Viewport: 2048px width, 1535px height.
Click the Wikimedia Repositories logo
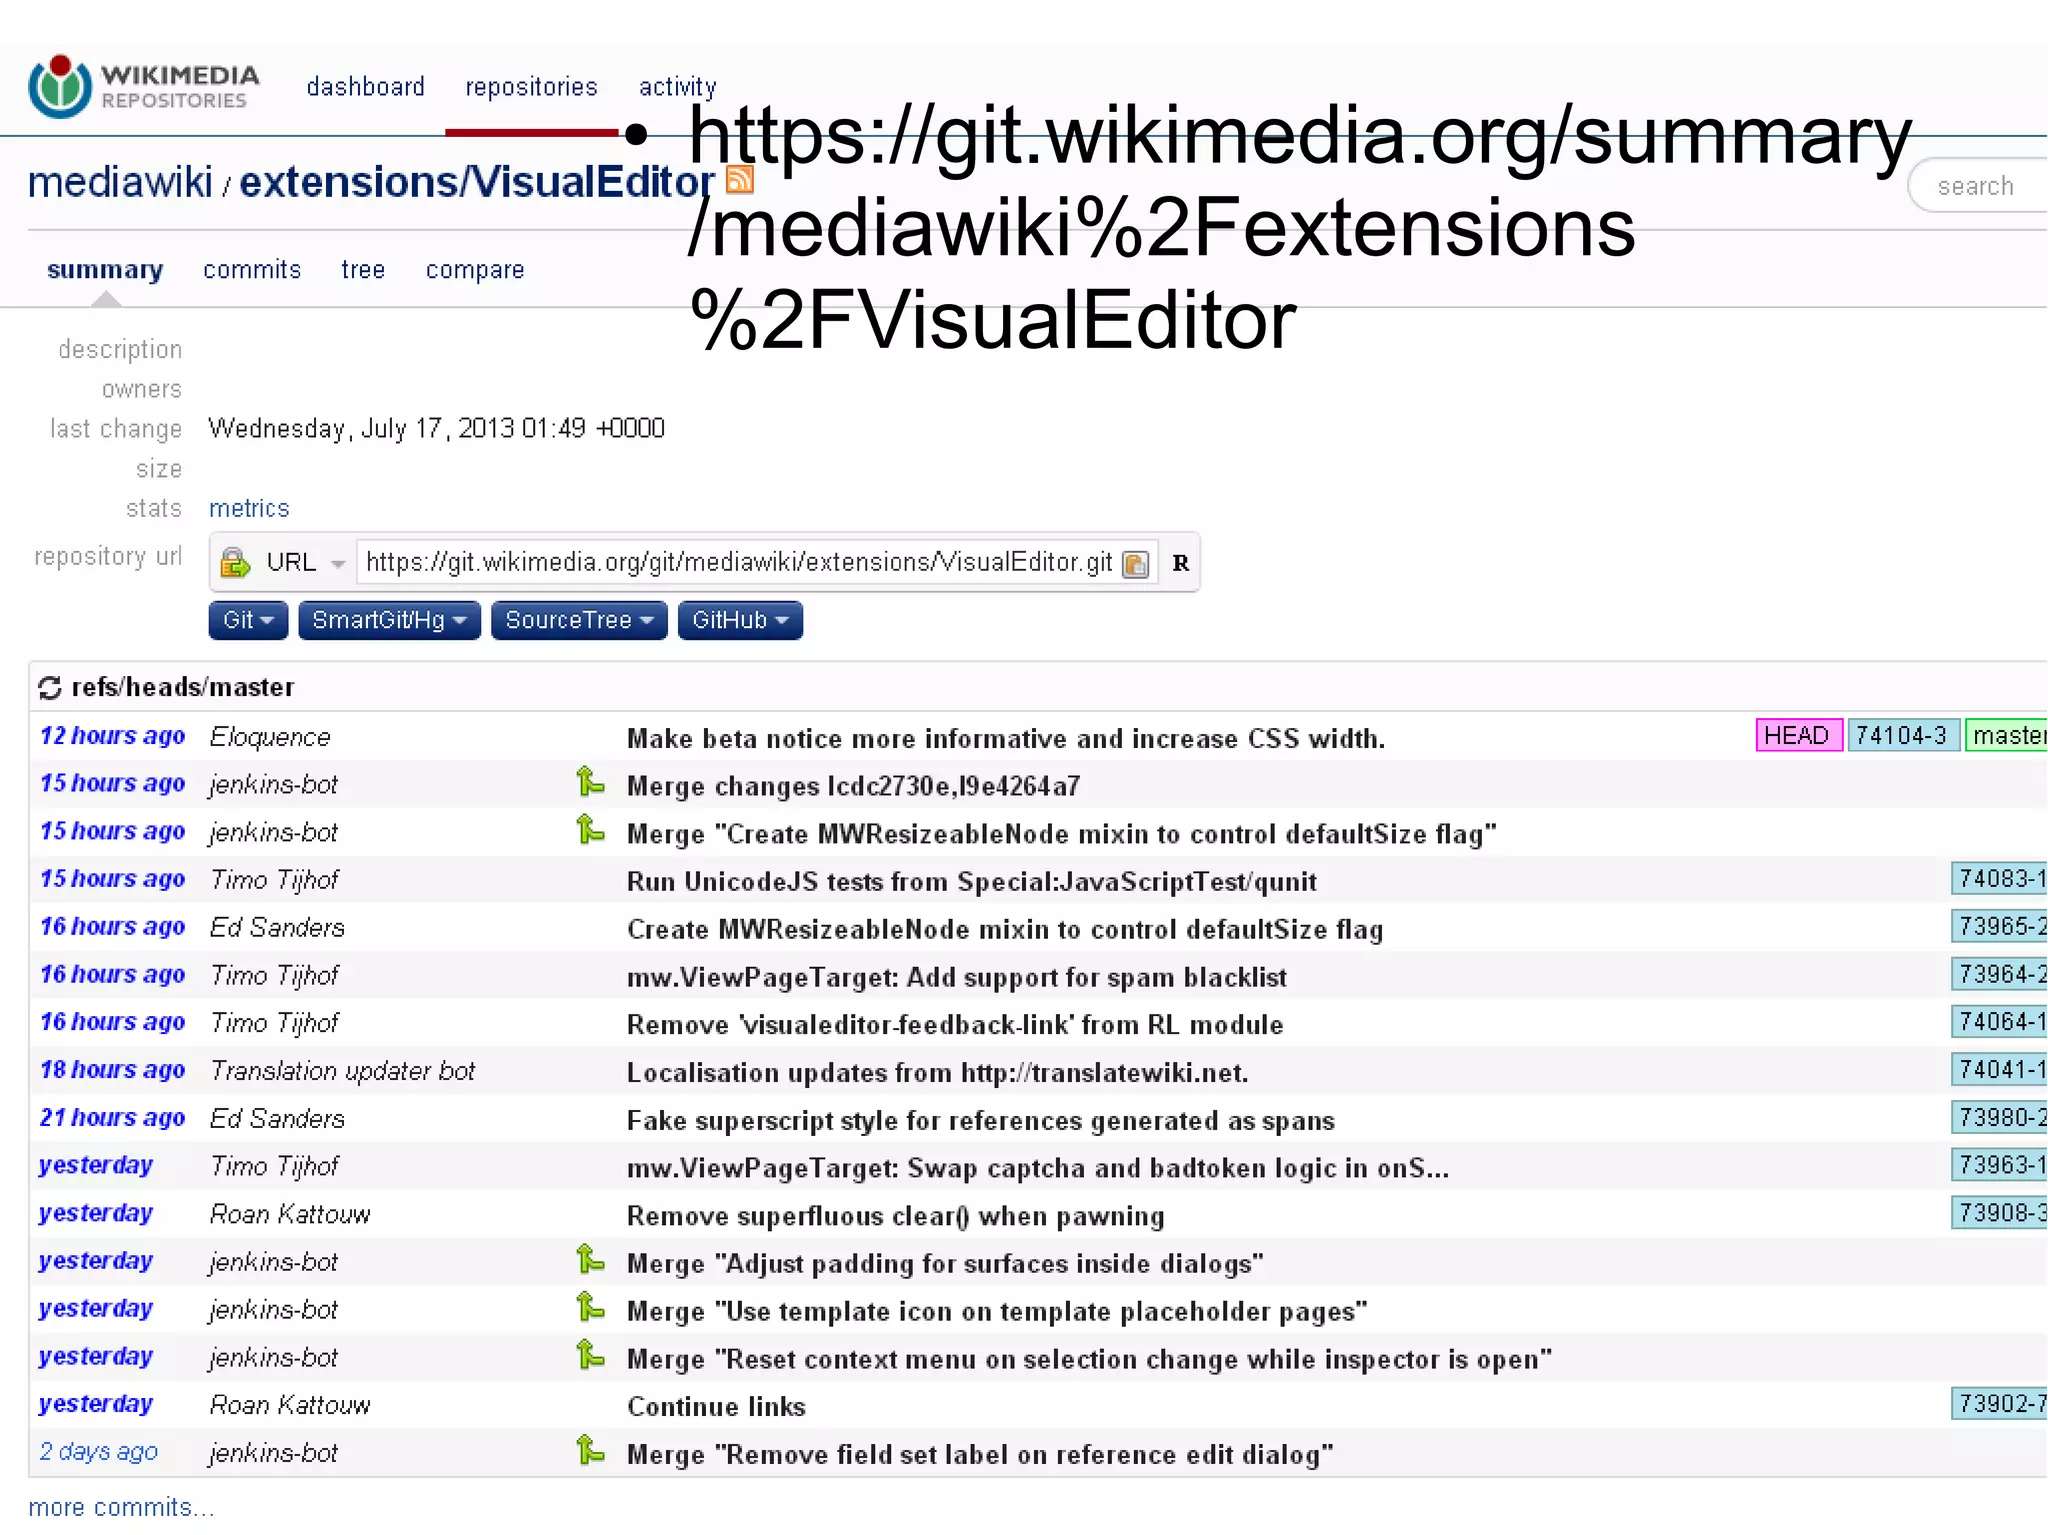[x=144, y=86]
